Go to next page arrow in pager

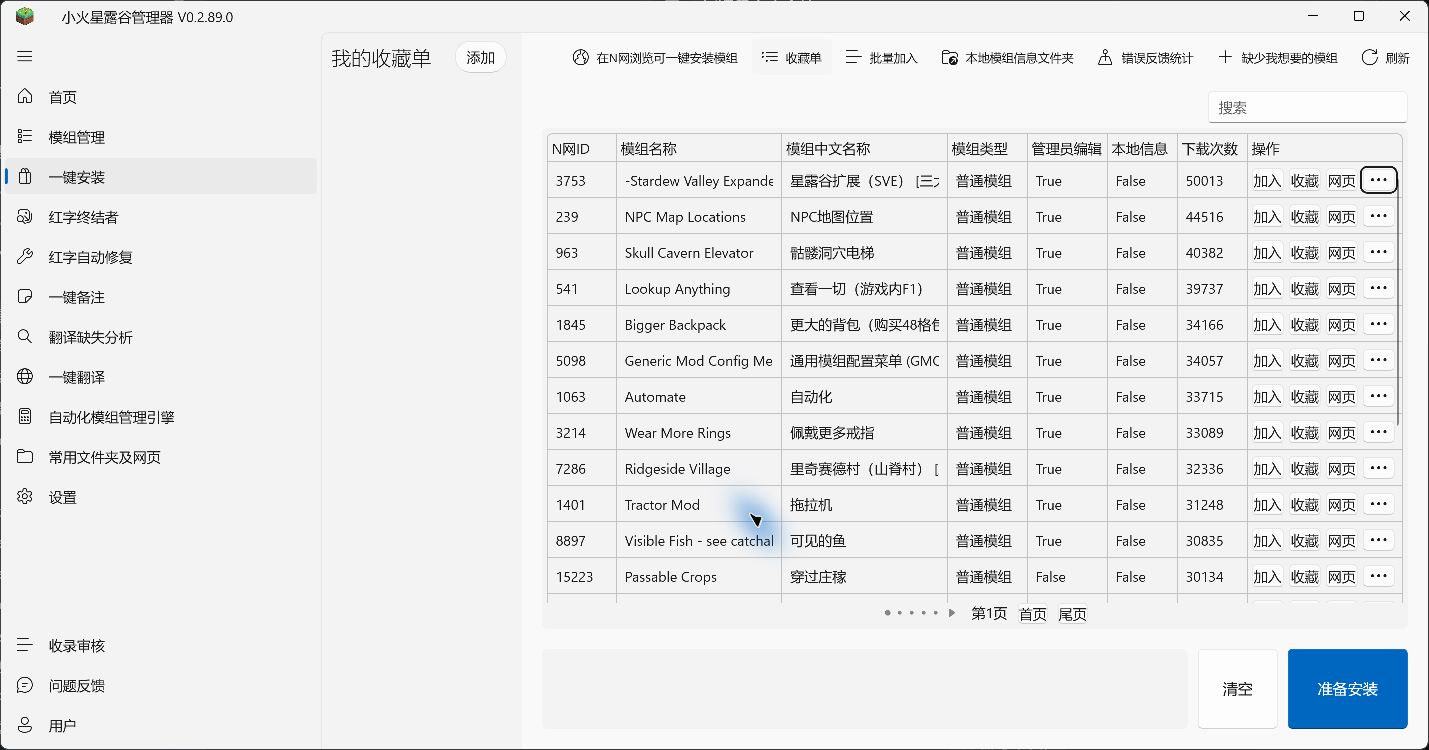[952, 613]
